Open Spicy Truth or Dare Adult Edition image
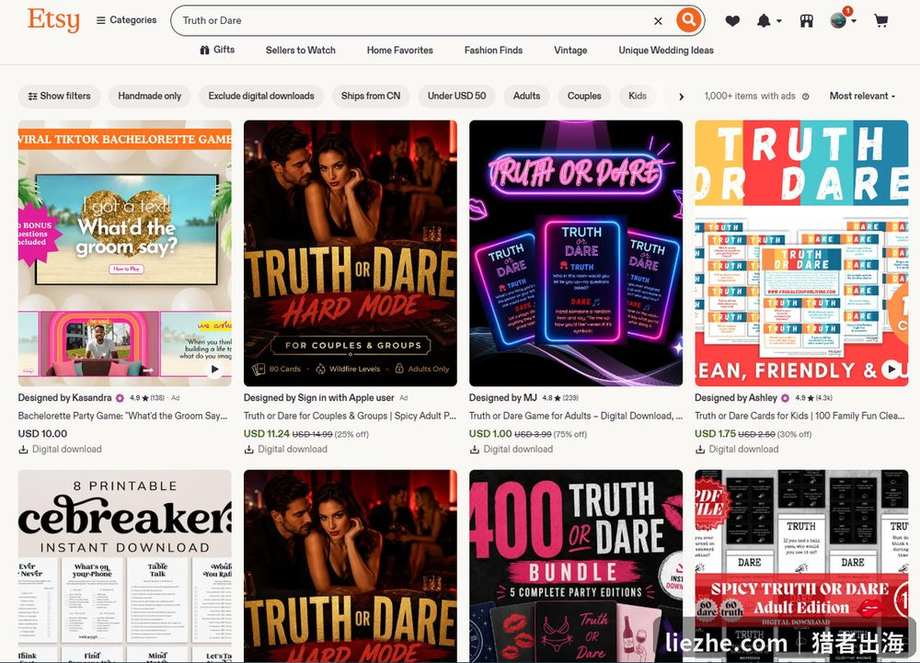The image size is (920, 663). tap(801, 566)
